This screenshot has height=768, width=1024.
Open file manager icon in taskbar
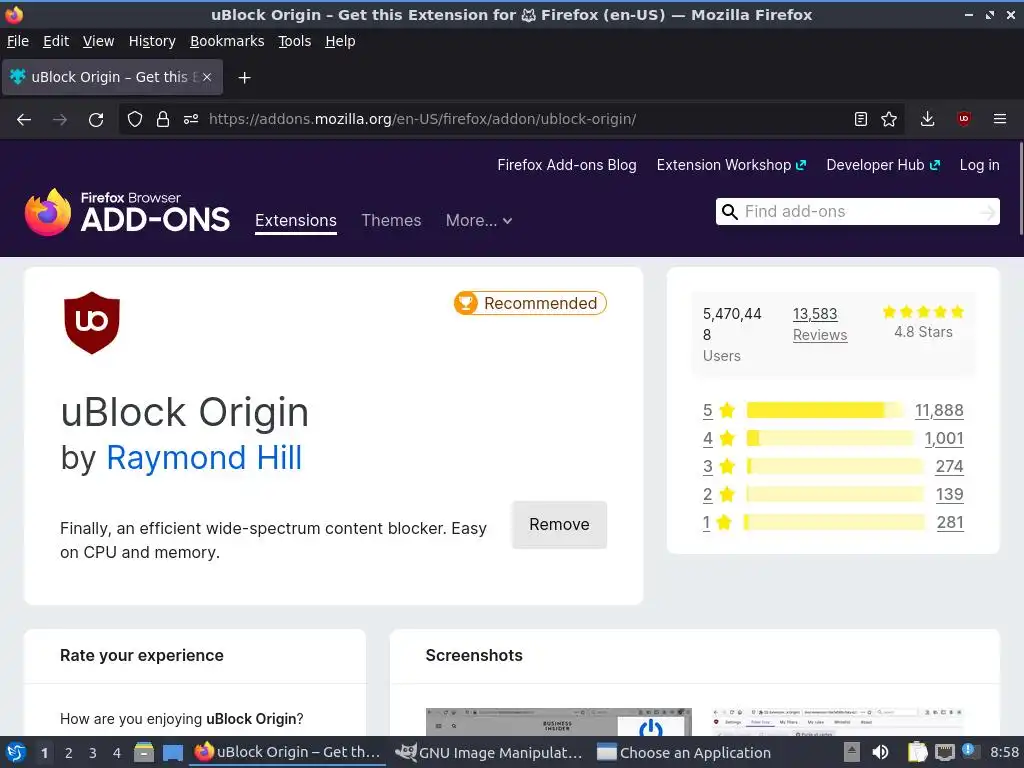[144, 752]
